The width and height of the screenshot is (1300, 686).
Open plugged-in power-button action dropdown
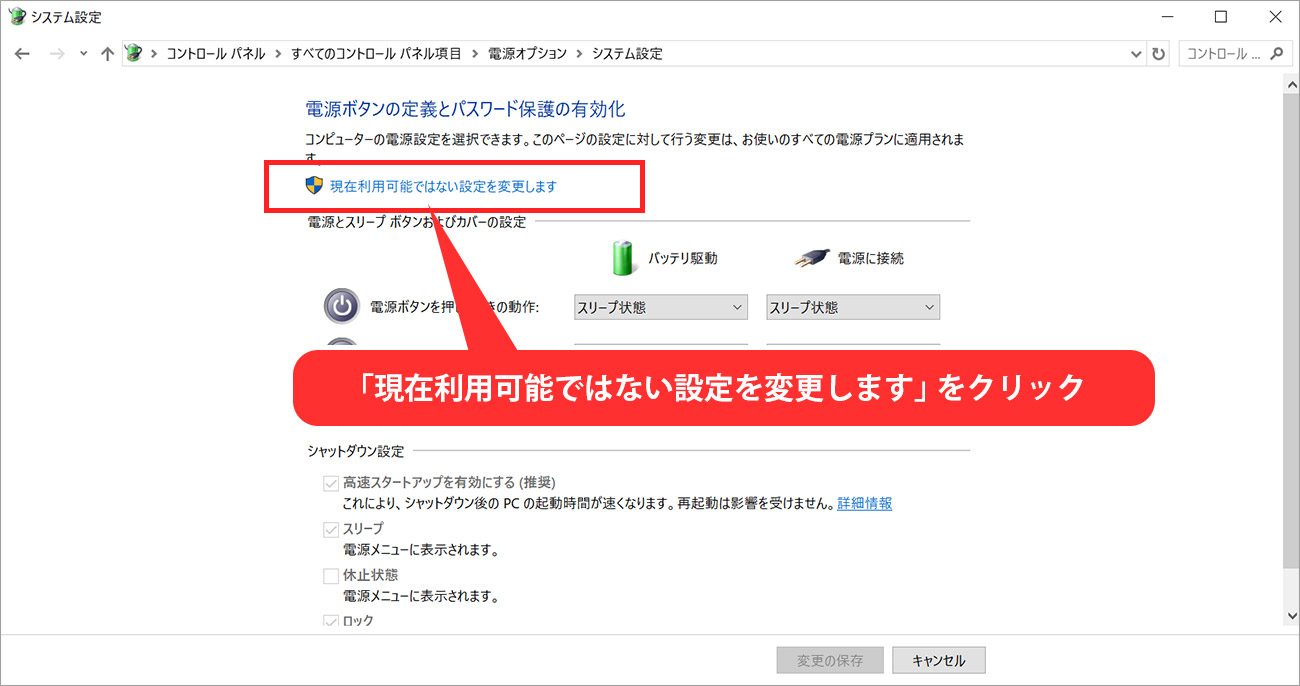click(x=853, y=307)
